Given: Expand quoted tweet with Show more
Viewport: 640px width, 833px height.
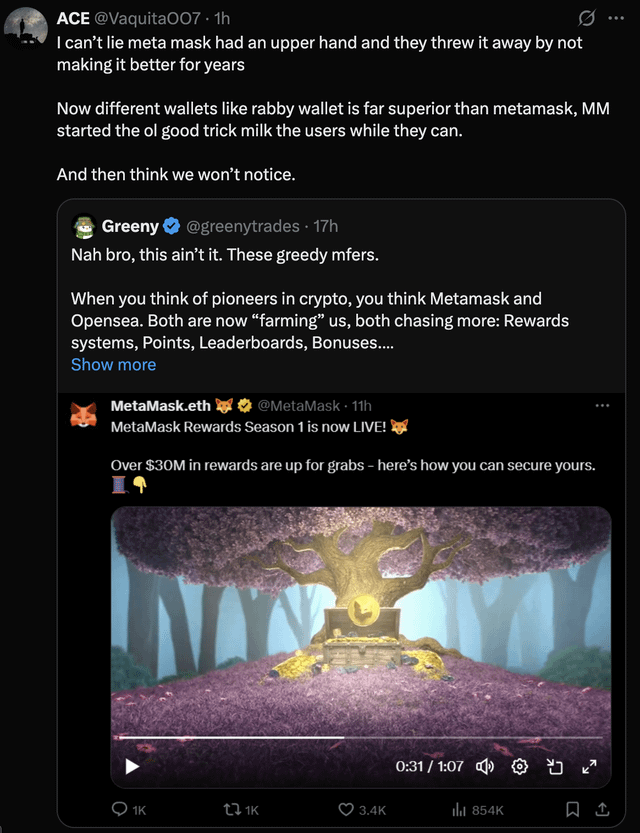Looking at the screenshot, I should coord(113,364).
